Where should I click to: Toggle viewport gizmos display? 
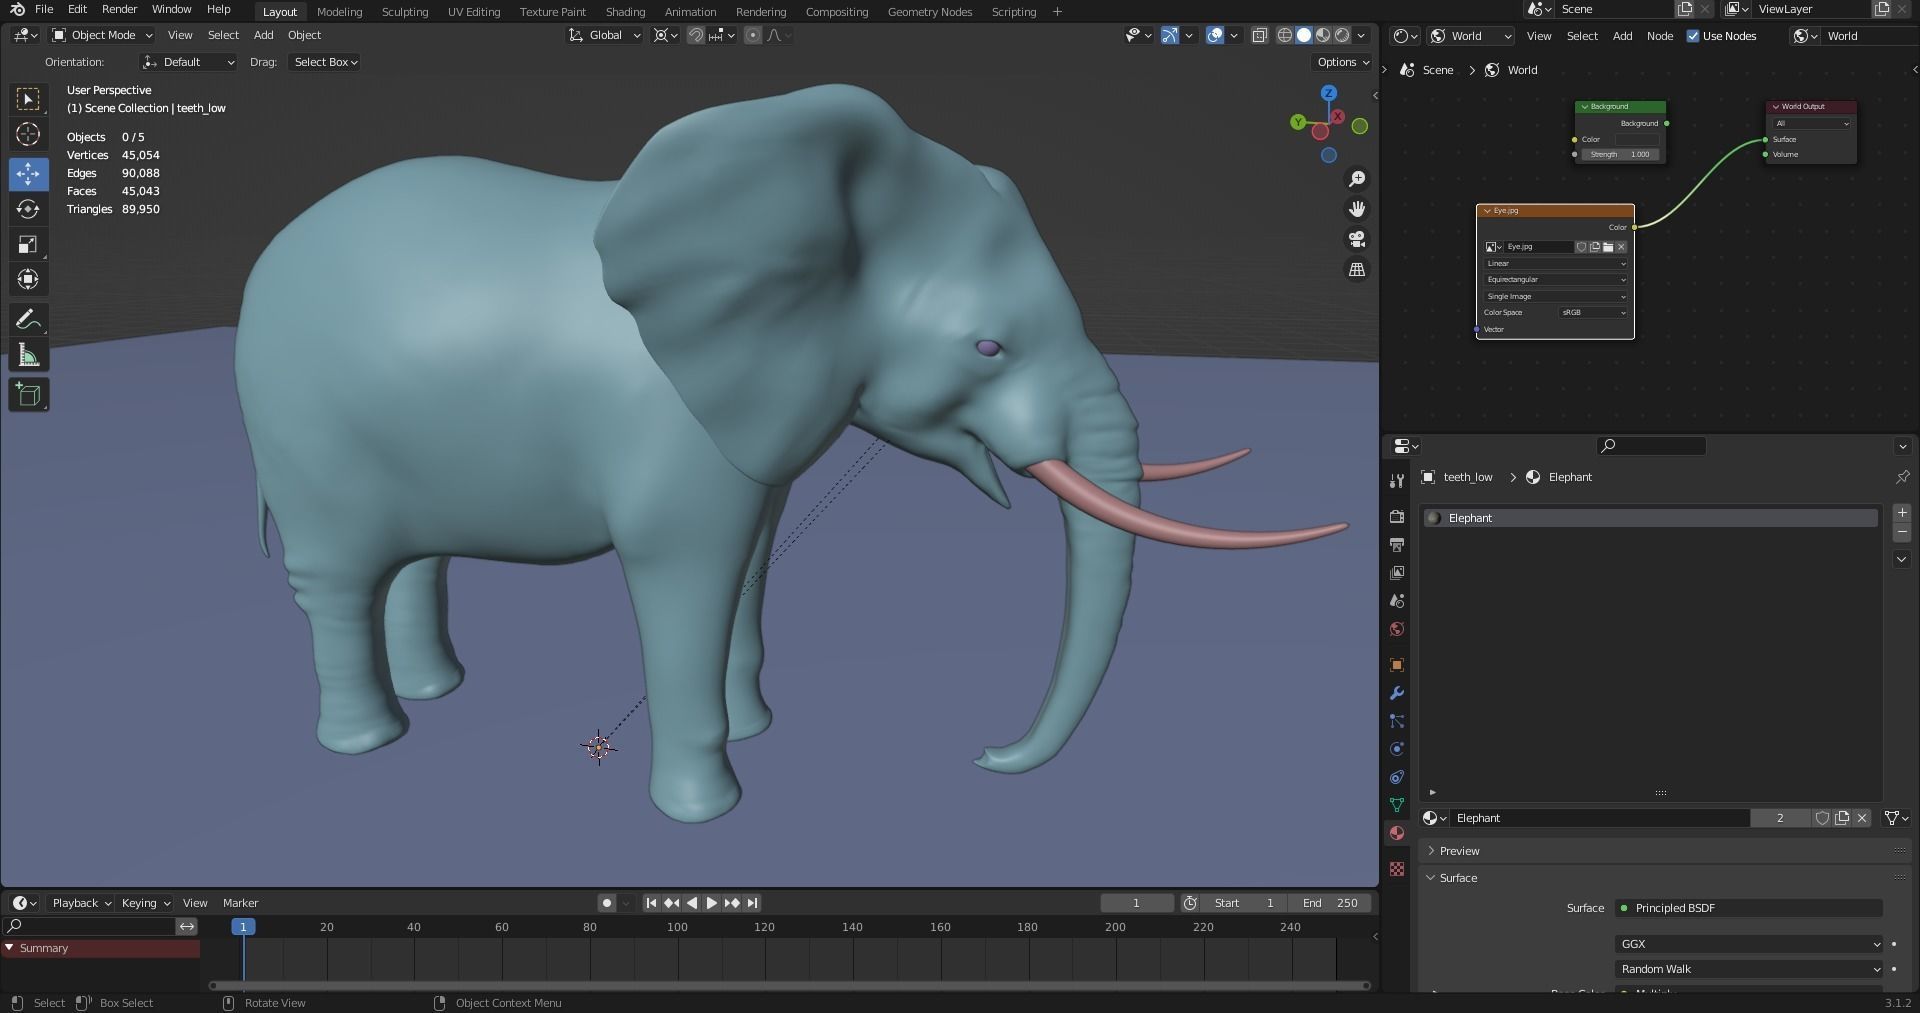[x=1169, y=35]
